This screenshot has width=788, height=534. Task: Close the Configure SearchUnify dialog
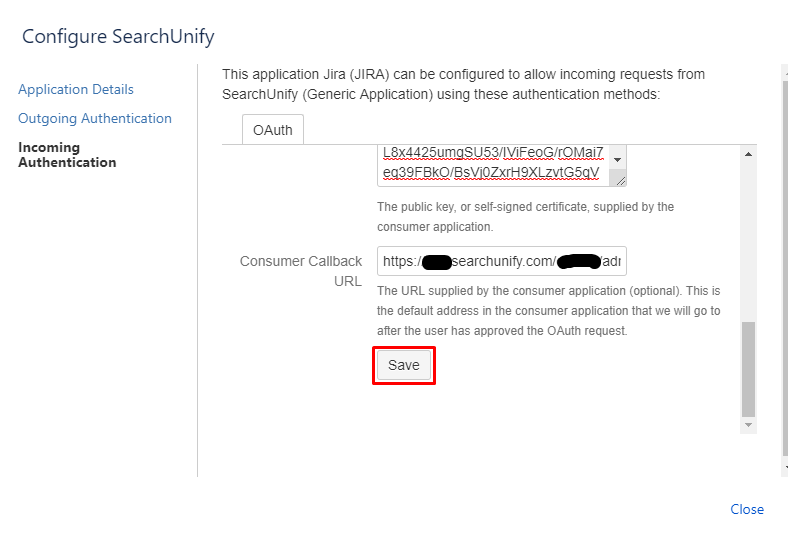pyautogui.click(x=747, y=509)
